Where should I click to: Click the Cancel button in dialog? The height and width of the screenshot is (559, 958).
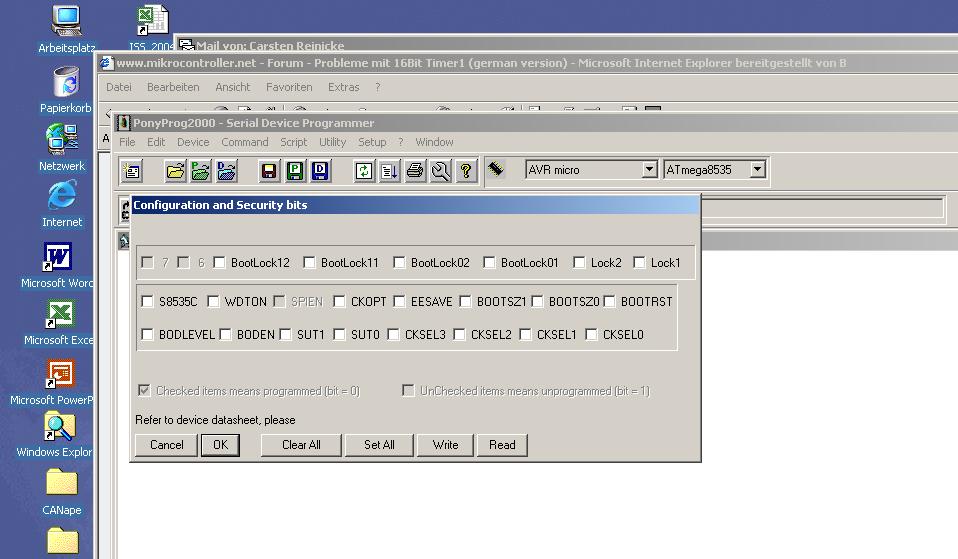coord(167,445)
